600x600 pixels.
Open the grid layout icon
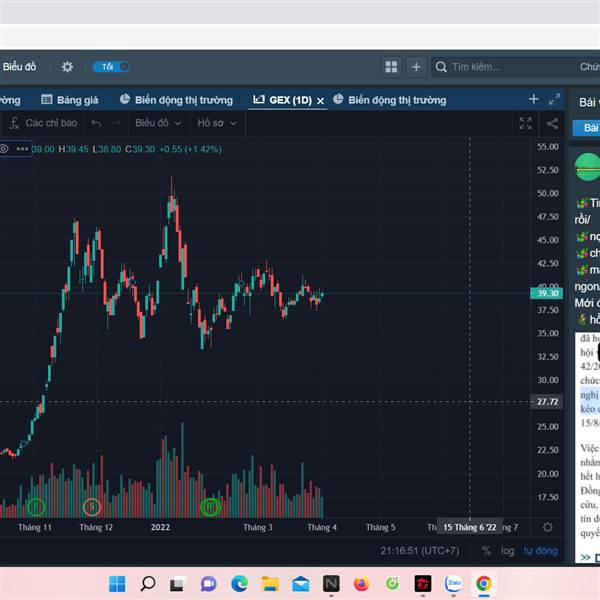click(x=391, y=67)
